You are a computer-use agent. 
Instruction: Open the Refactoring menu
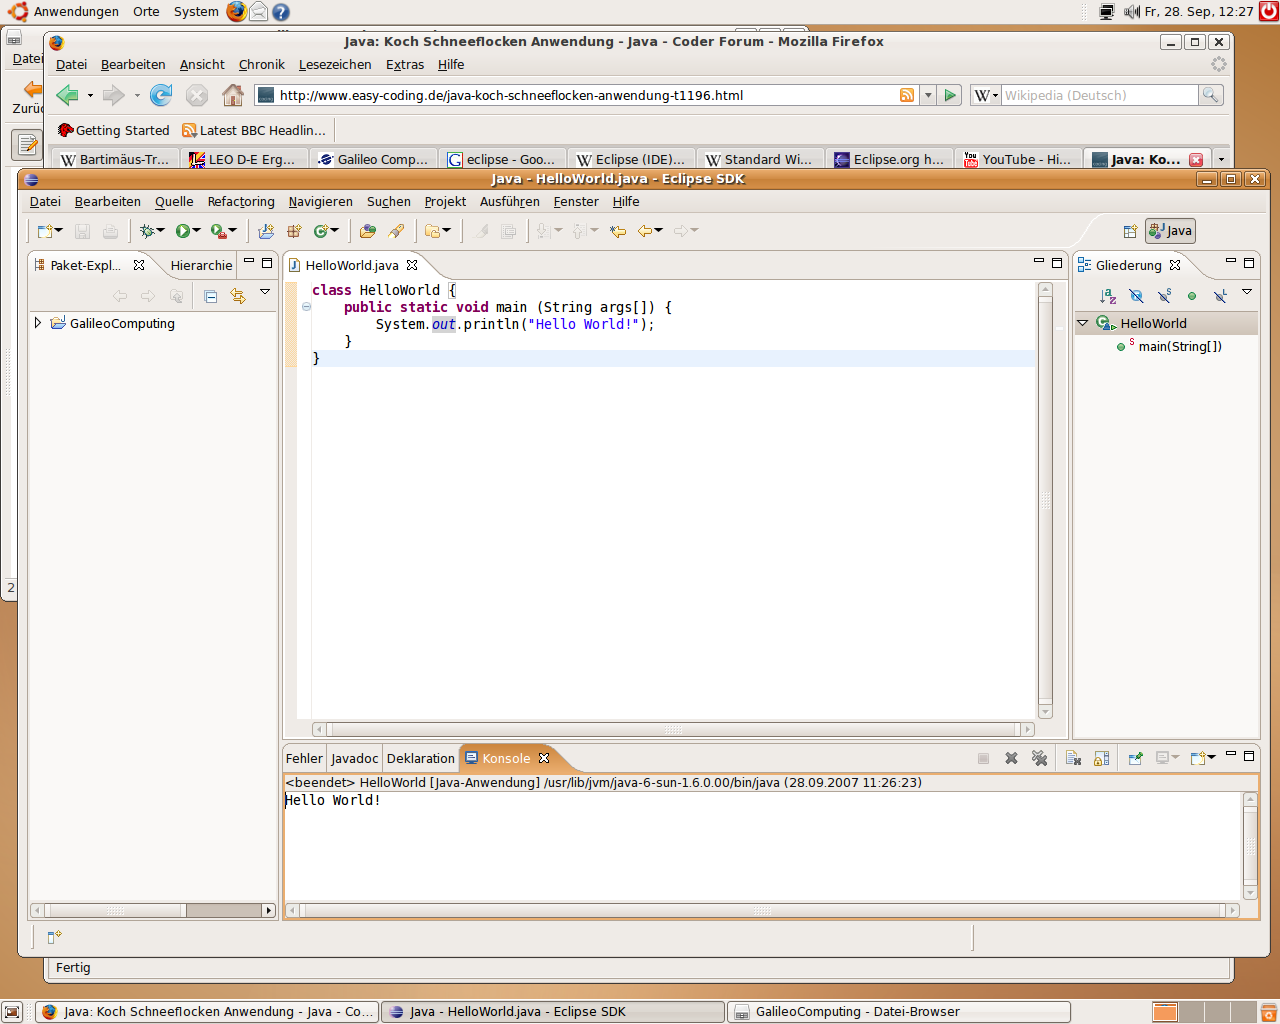point(241,202)
